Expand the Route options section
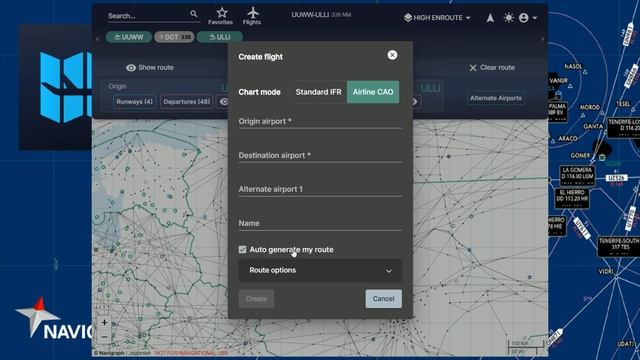This screenshot has width=640, height=360. pyautogui.click(x=320, y=270)
